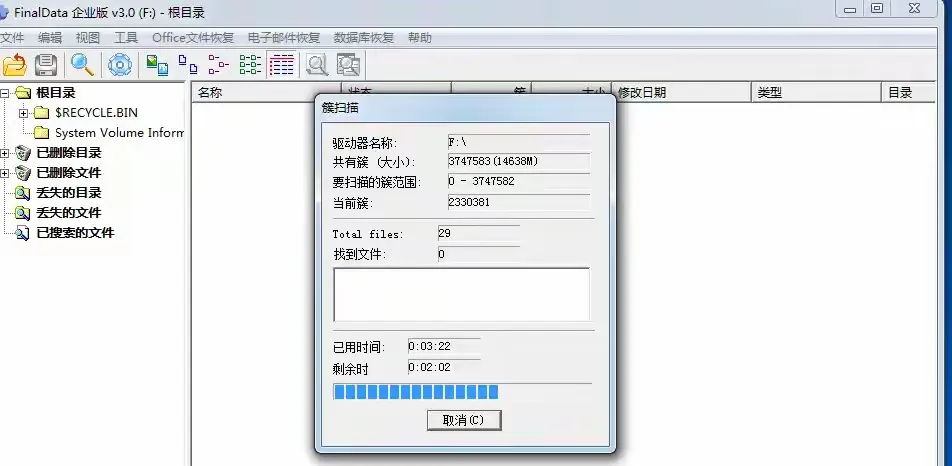
Task: Sort by the 修改日期 column header
Action: (x=682, y=93)
